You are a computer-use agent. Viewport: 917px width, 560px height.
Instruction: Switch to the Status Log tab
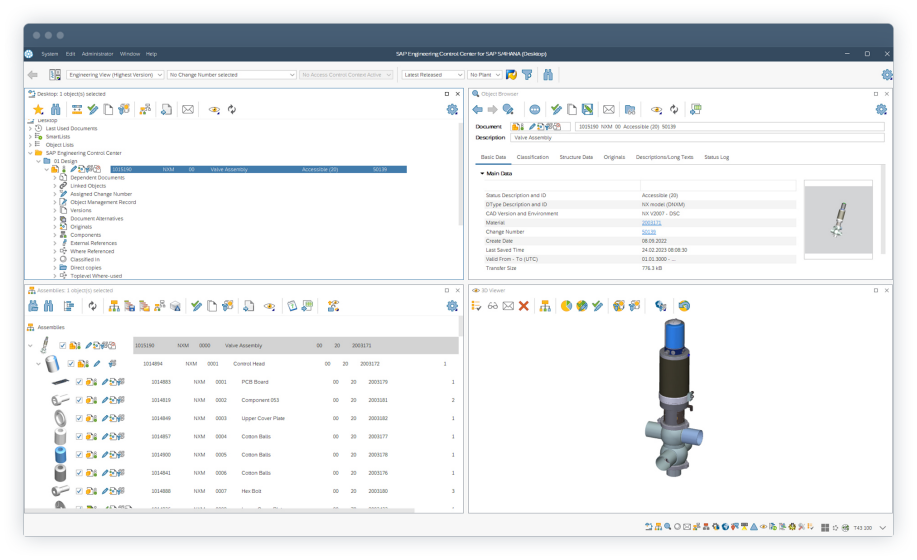716,157
